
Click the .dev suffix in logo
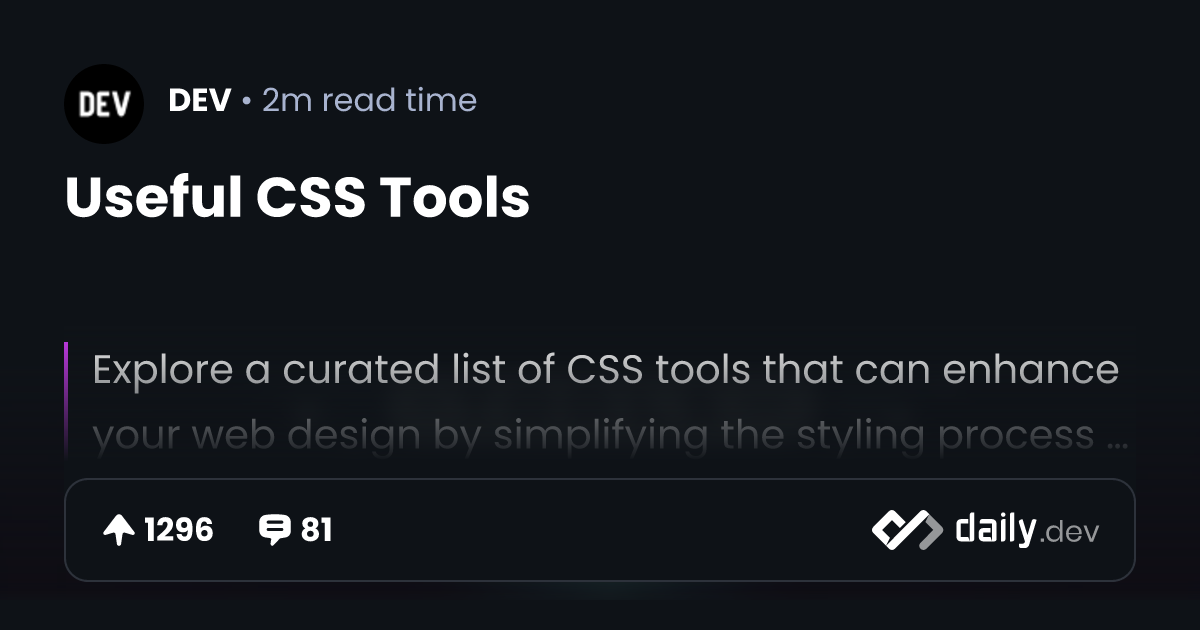(1069, 532)
